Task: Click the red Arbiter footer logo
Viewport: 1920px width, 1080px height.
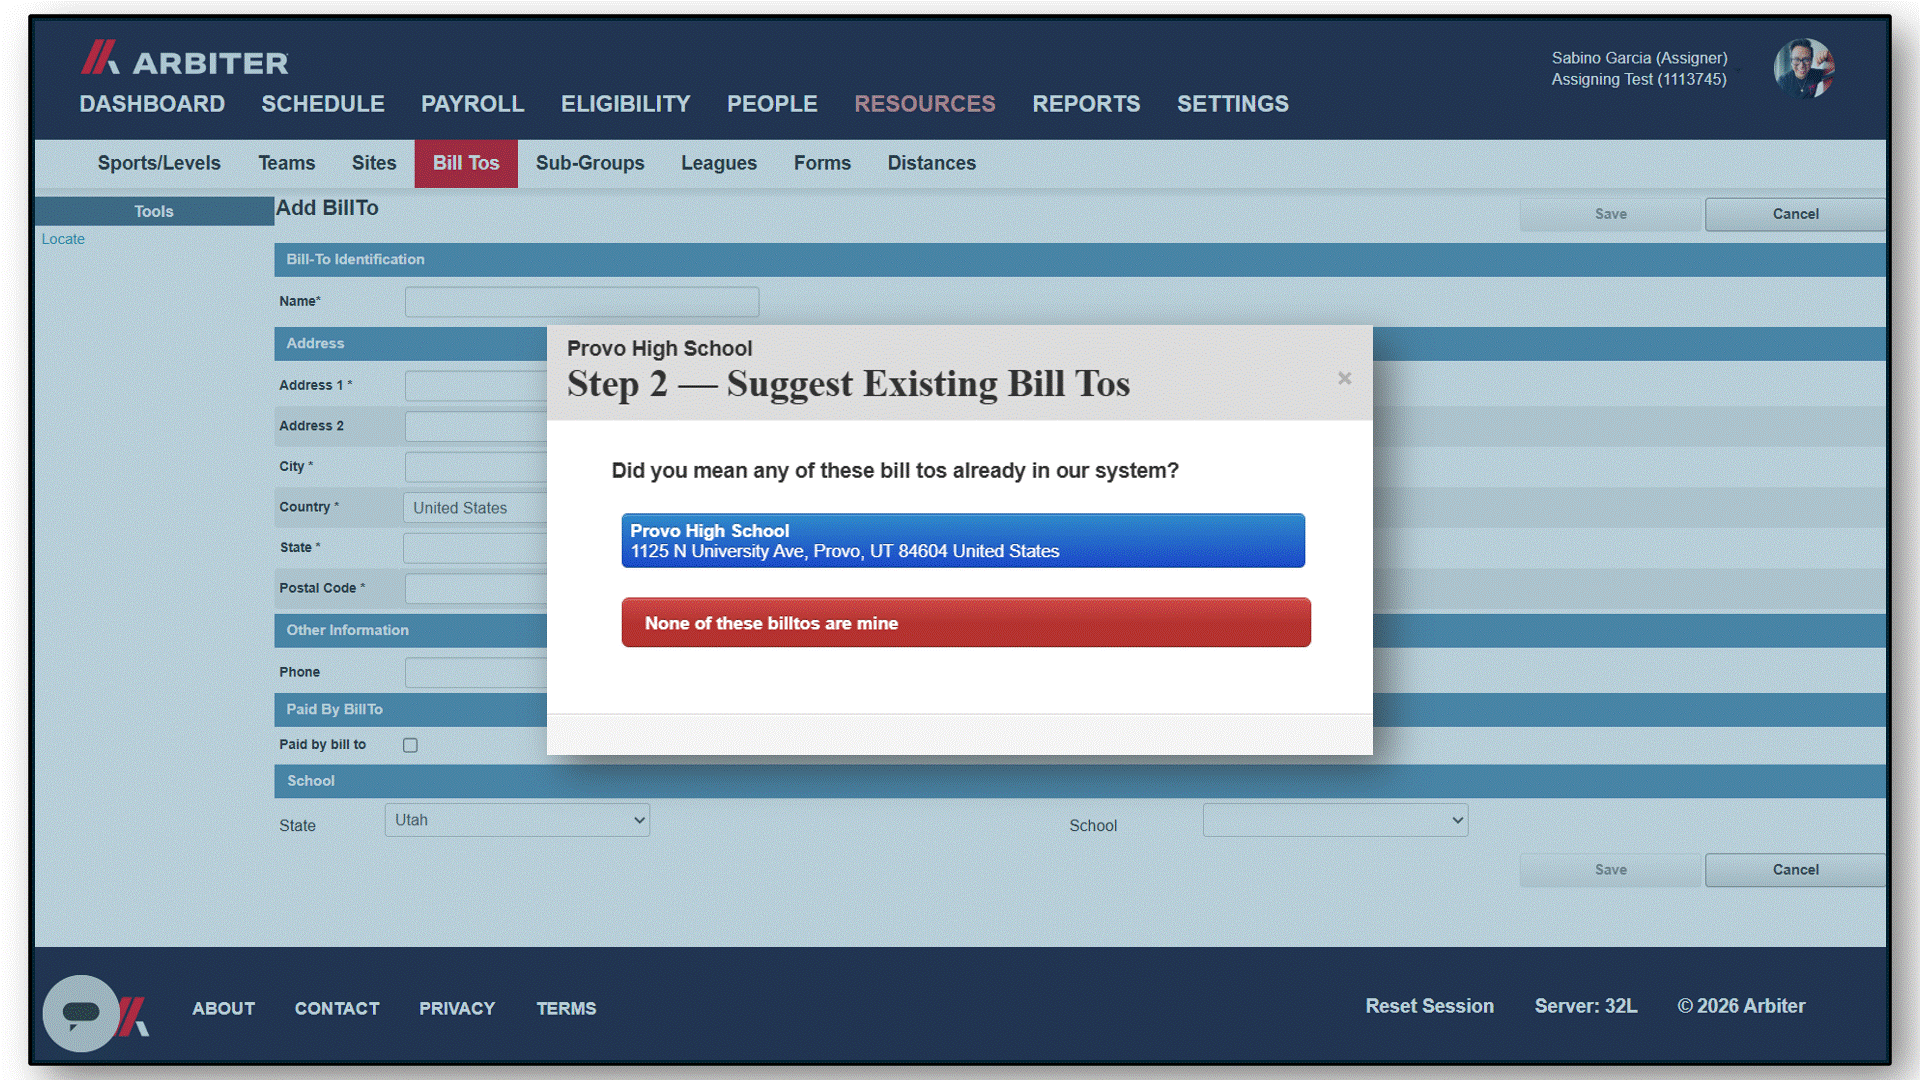Action: point(134,1016)
